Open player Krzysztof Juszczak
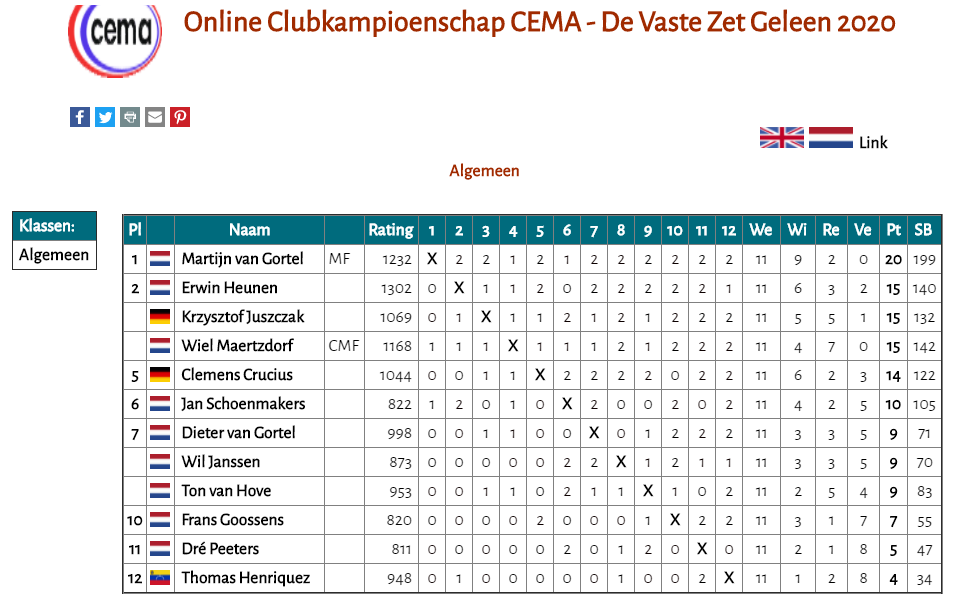The width and height of the screenshot is (961, 603). coord(243,317)
